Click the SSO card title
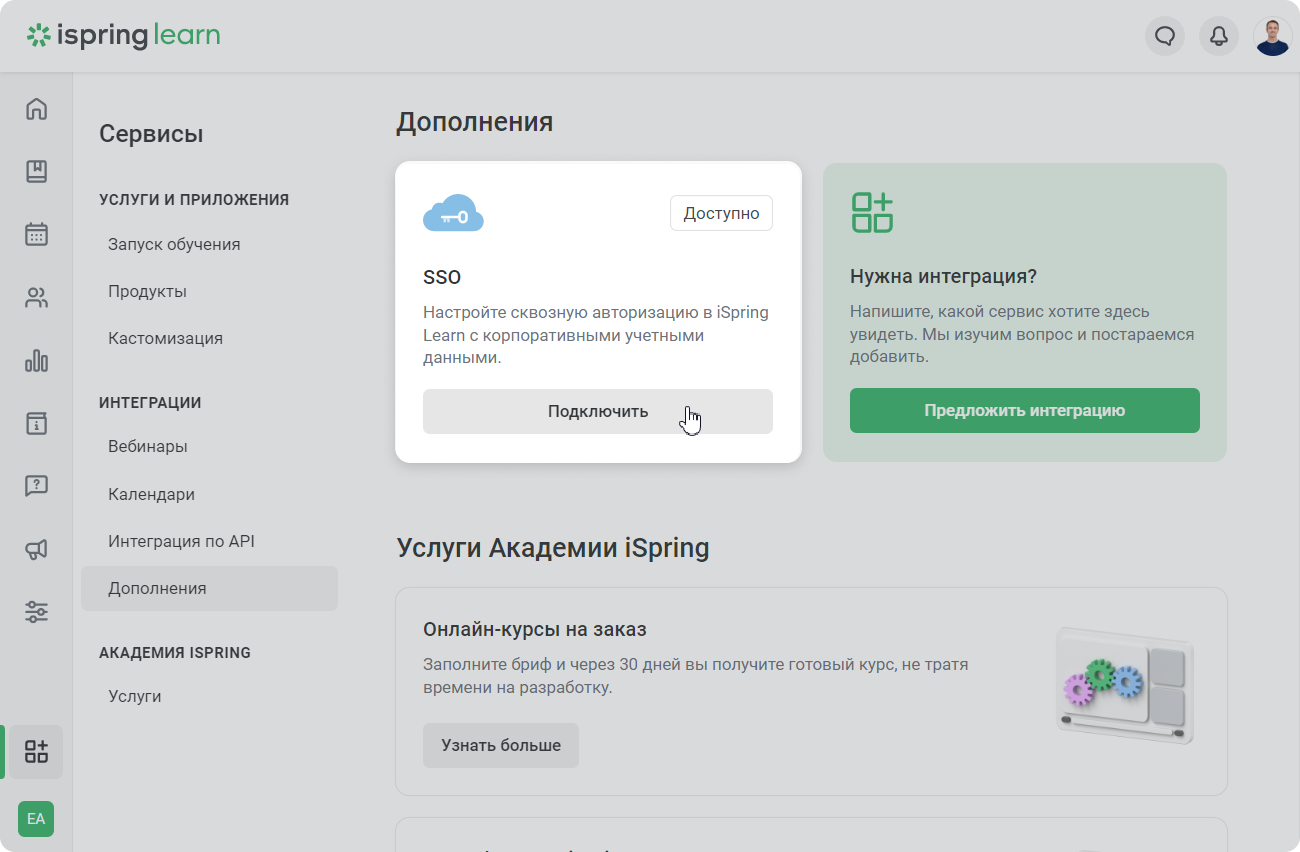The image size is (1300, 852). 442,277
